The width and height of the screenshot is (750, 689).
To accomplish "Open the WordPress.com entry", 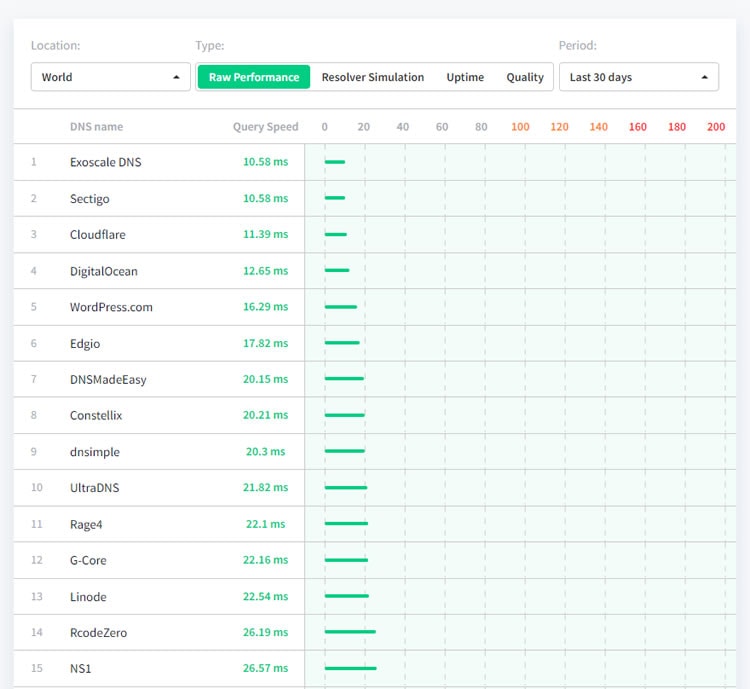I will point(111,307).
